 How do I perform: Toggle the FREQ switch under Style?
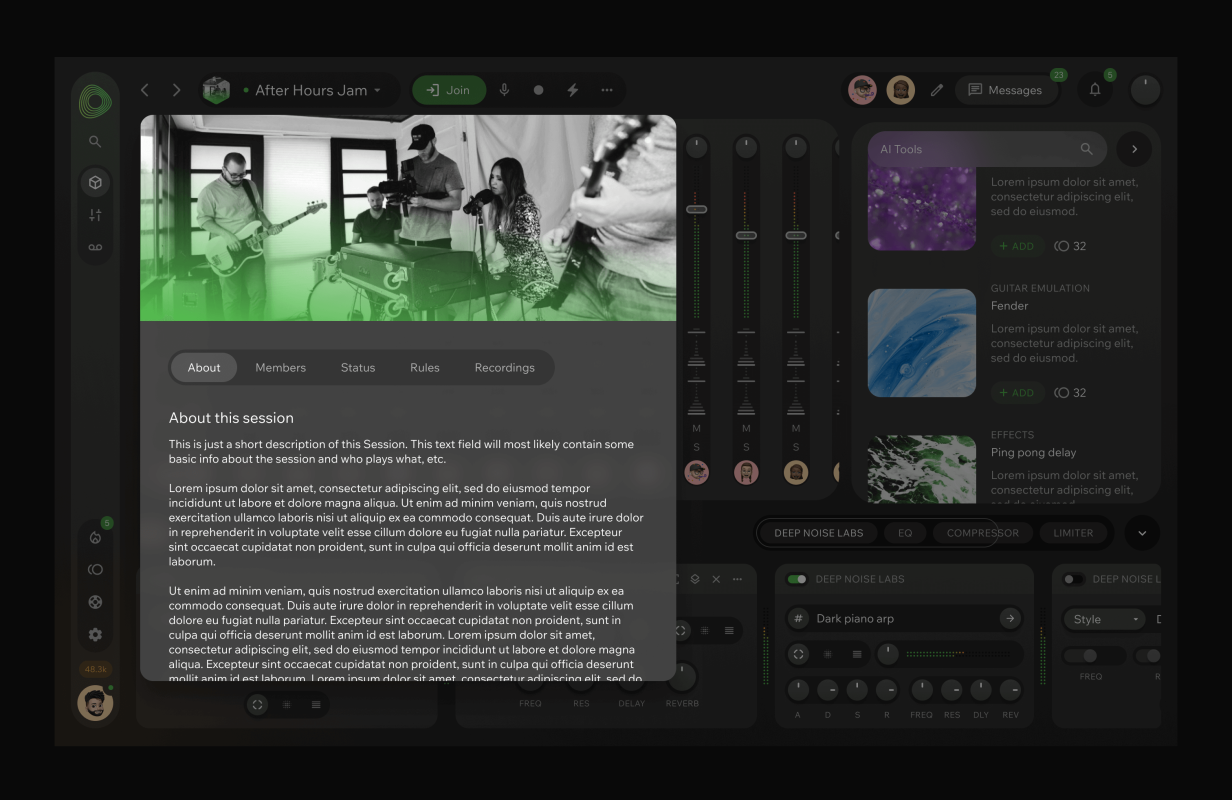coord(1090,656)
